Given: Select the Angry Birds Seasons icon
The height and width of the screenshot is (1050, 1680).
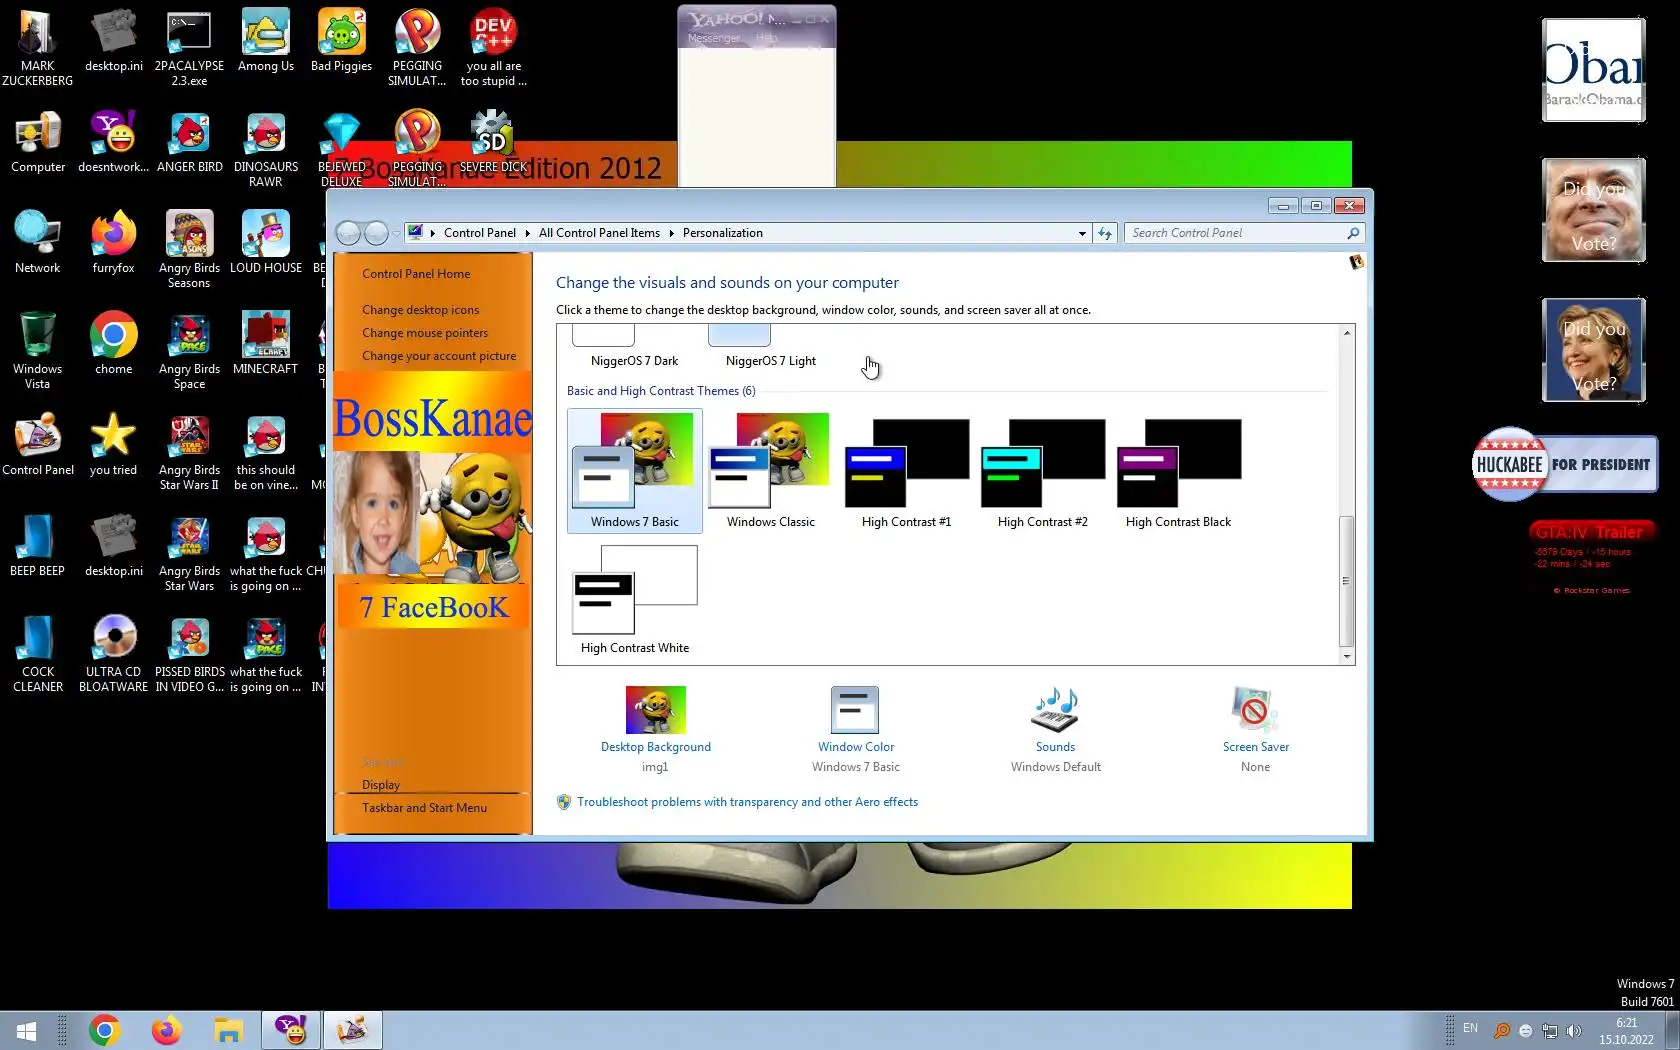Looking at the screenshot, I should (189, 249).
